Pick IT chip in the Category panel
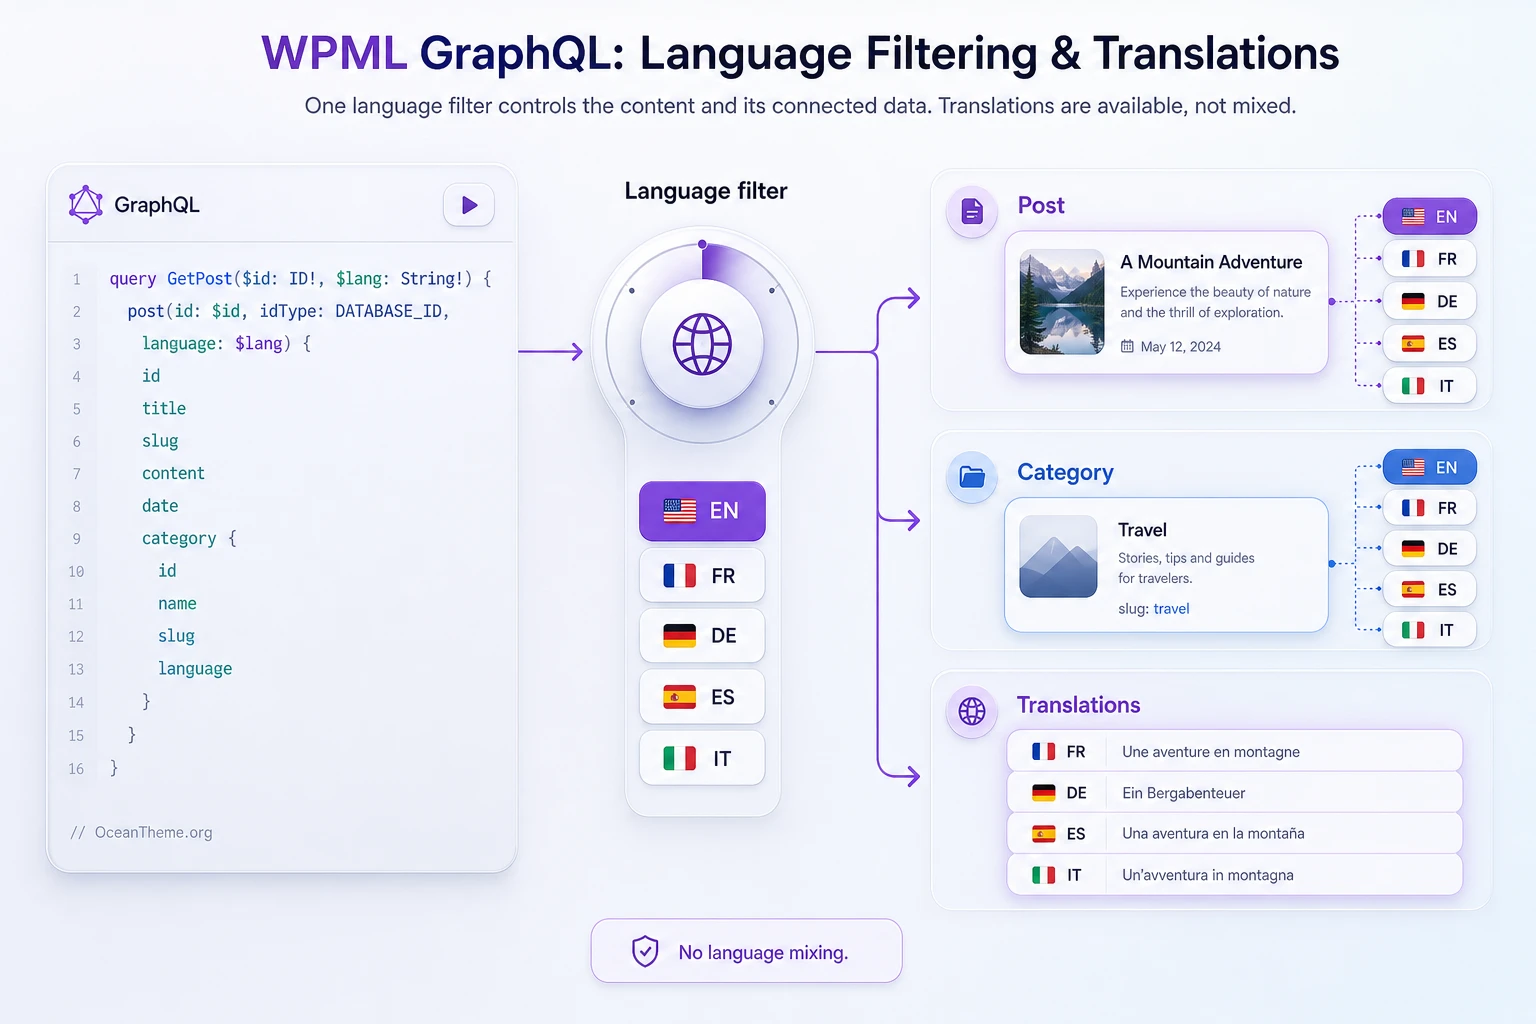The image size is (1536, 1024). (1429, 630)
